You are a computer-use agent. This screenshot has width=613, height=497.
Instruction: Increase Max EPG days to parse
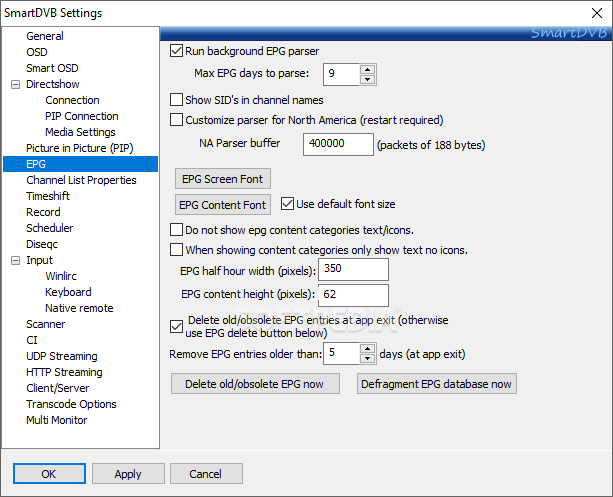(x=367, y=70)
